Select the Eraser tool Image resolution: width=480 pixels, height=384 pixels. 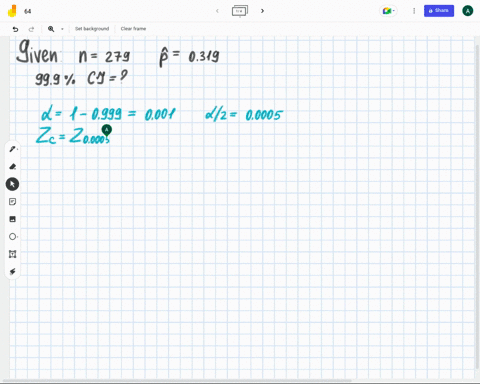[12, 166]
